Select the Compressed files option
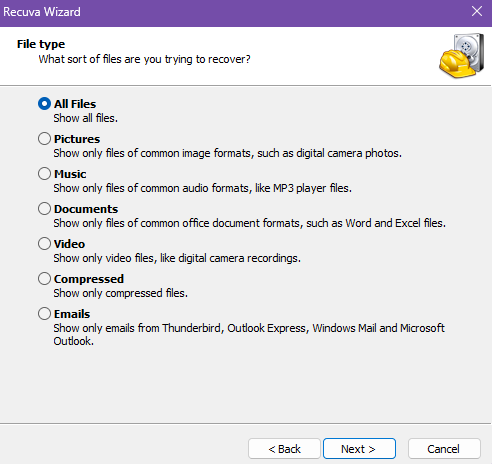The image size is (492, 464). pos(44,279)
